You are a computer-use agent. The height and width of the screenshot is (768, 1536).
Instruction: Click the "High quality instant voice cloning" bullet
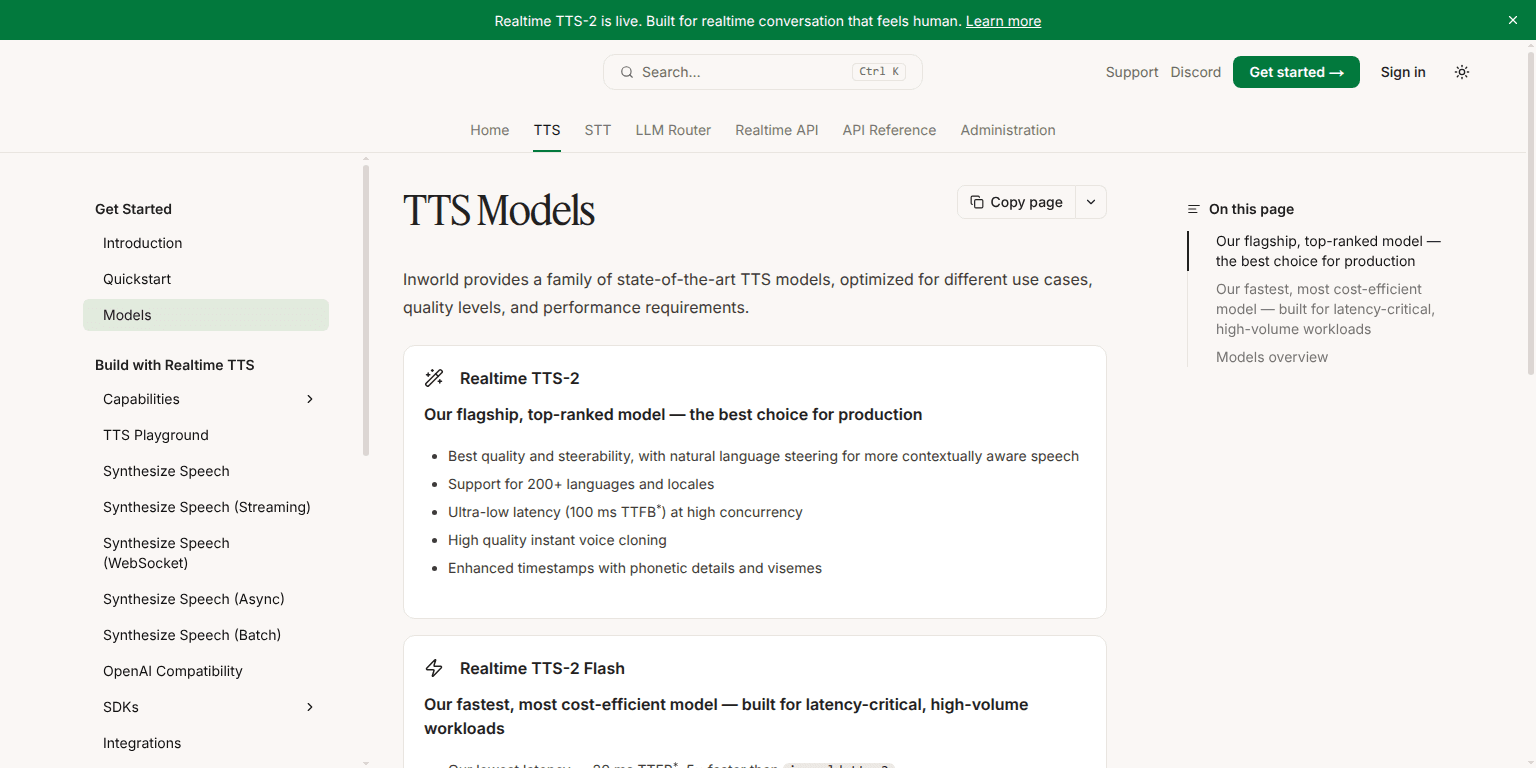[x=557, y=540]
